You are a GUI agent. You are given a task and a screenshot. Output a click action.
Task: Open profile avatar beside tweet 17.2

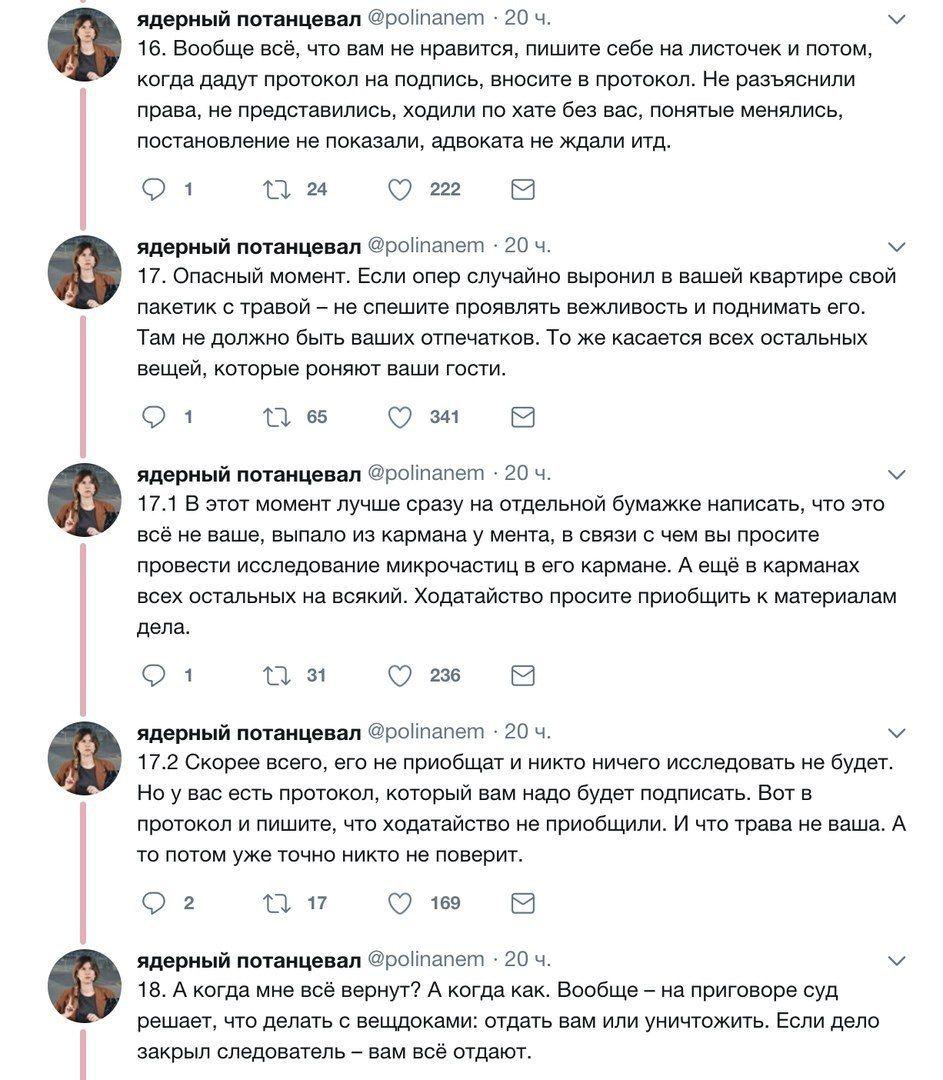coord(85,758)
